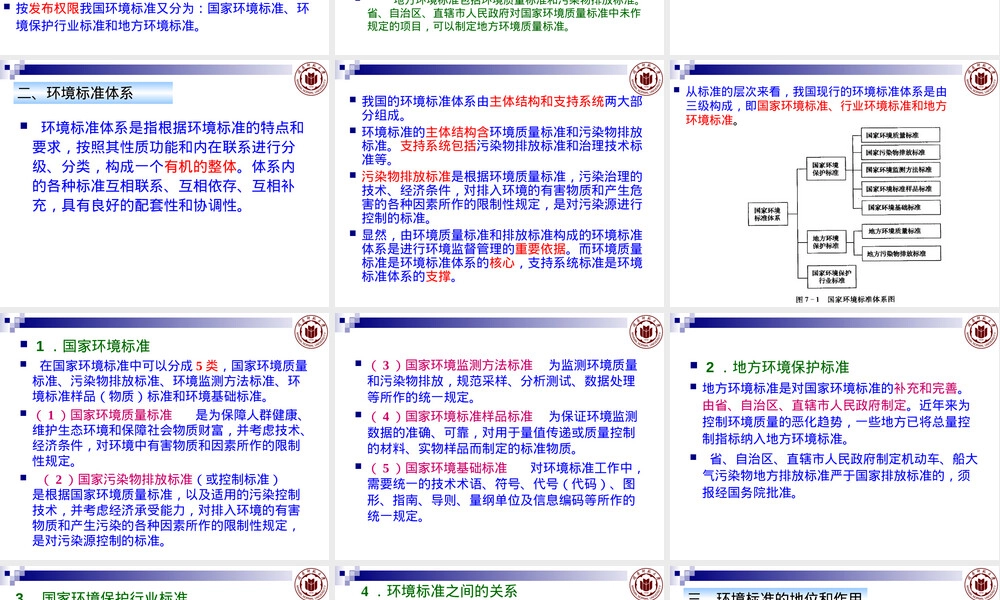Click the 国家环境质量标准 box in the diagram
The image size is (1000, 600).
[x=900, y=135]
